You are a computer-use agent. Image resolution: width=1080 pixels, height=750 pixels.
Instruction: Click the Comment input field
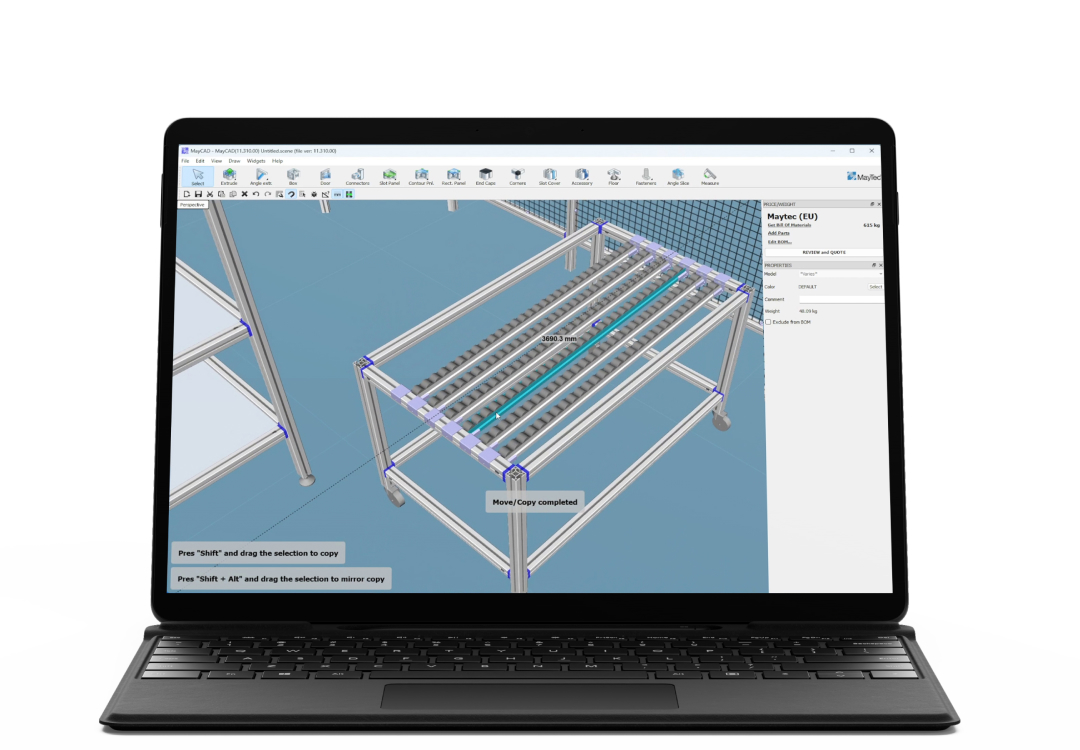tap(840, 299)
